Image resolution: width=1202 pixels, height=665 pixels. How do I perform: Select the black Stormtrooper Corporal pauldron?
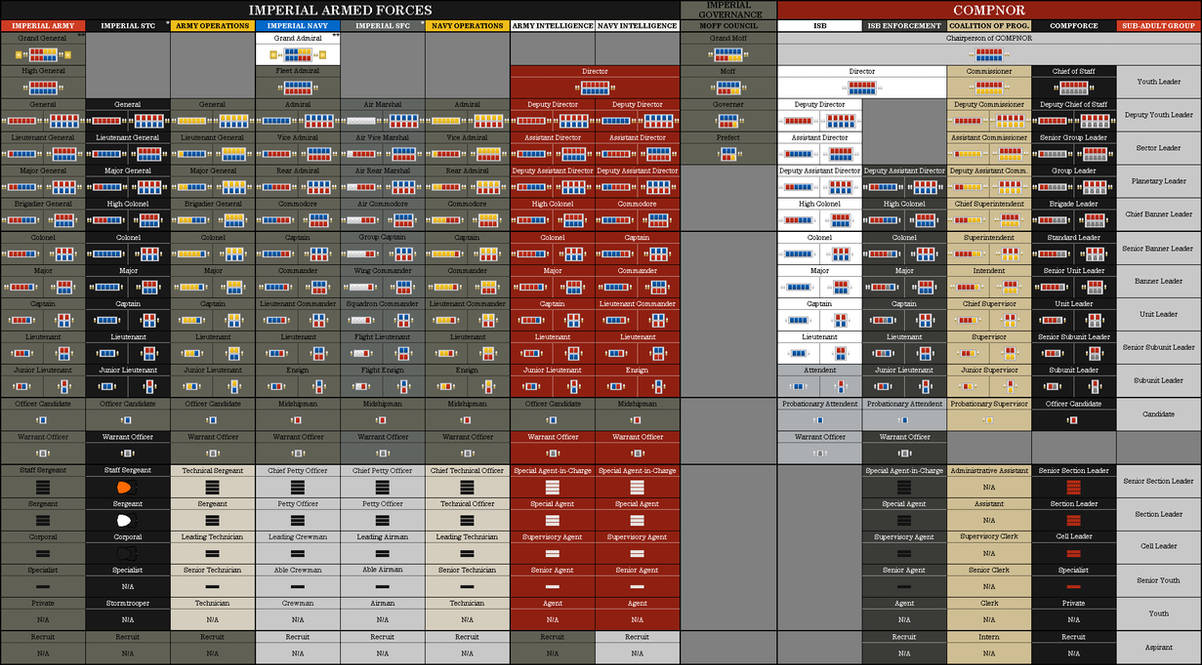click(127, 553)
